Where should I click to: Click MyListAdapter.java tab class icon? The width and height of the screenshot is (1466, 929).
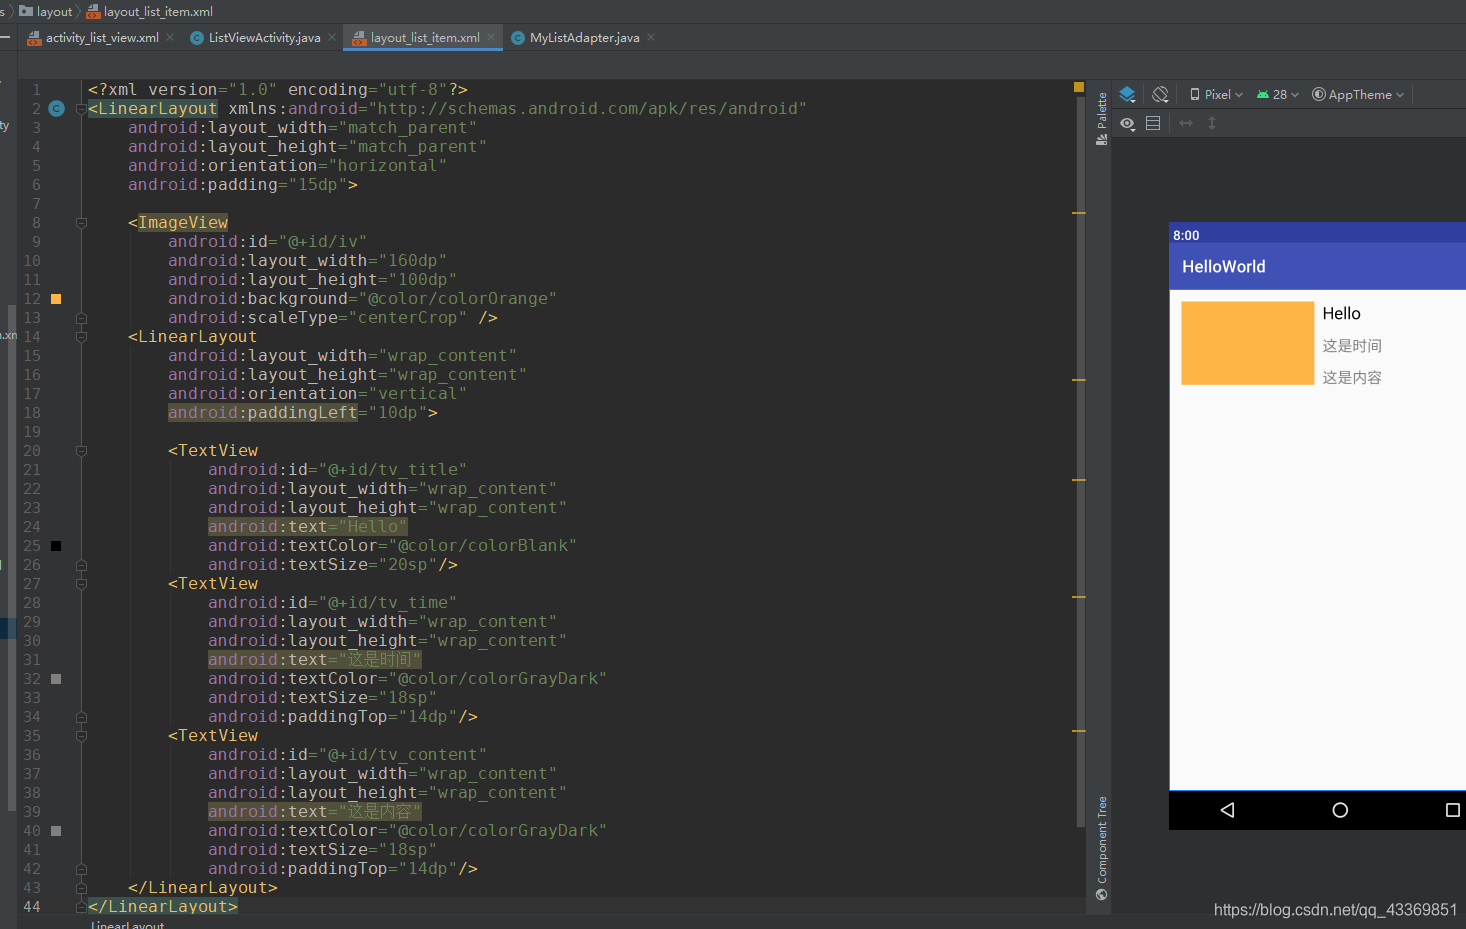tap(518, 38)
